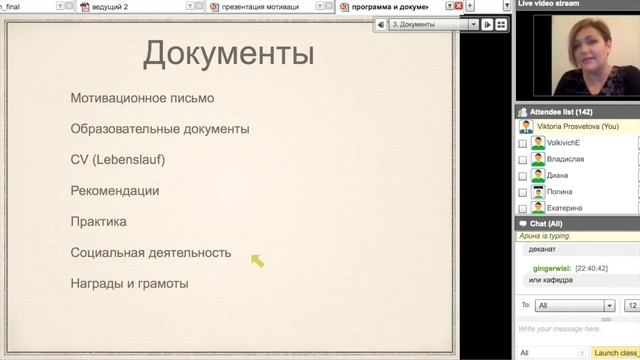Screen dimensions: 640x360
Task: Open the tab list arrow at far right
Action: tap(507, 6)
